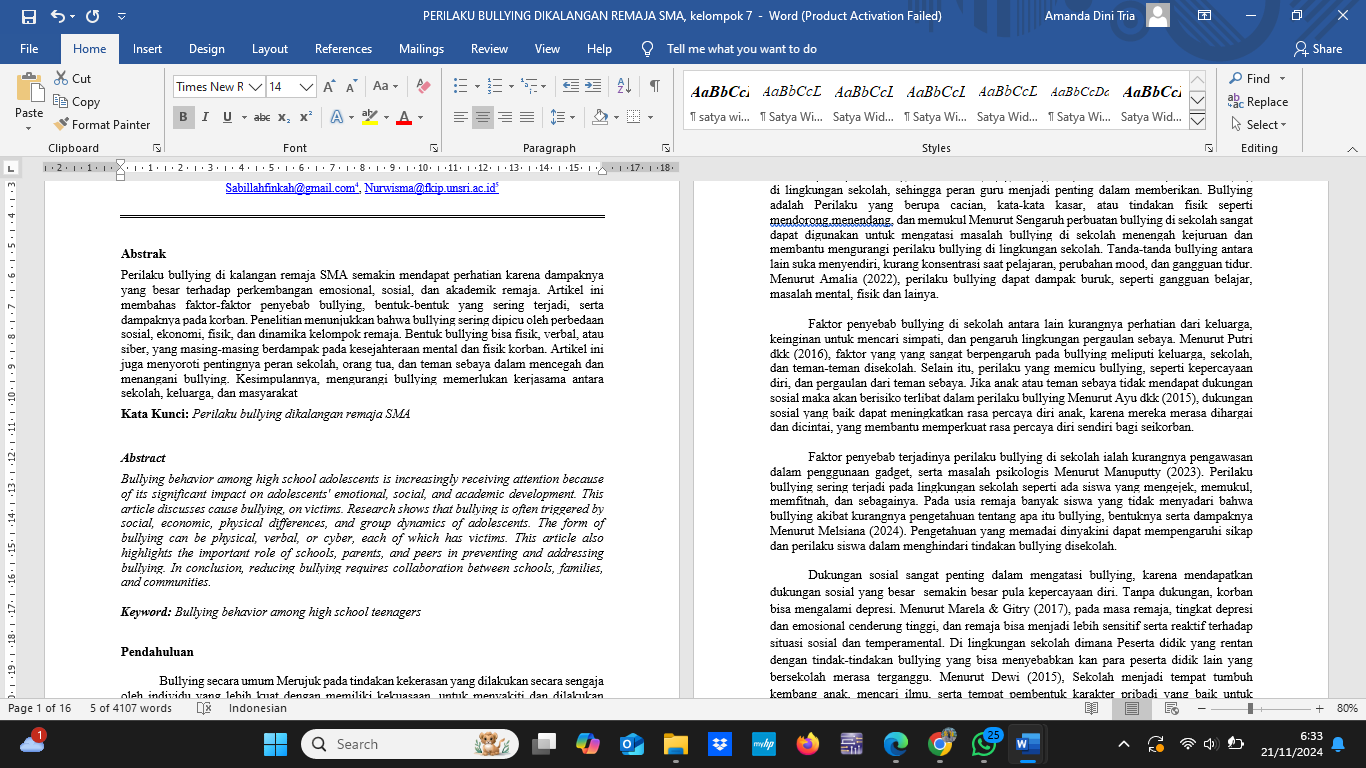Switch to the Layout tab
Viewport: 1366px width, 768px height.
click(270, 48)
